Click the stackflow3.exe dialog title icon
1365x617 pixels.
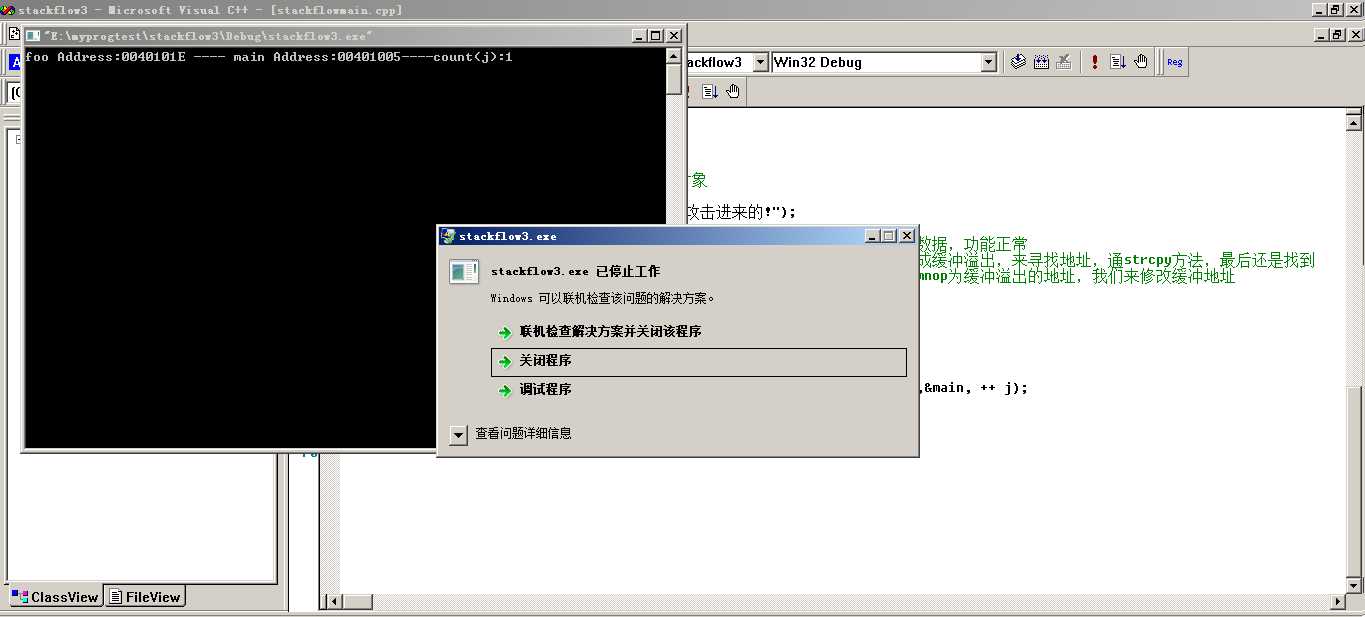point(448,236)
